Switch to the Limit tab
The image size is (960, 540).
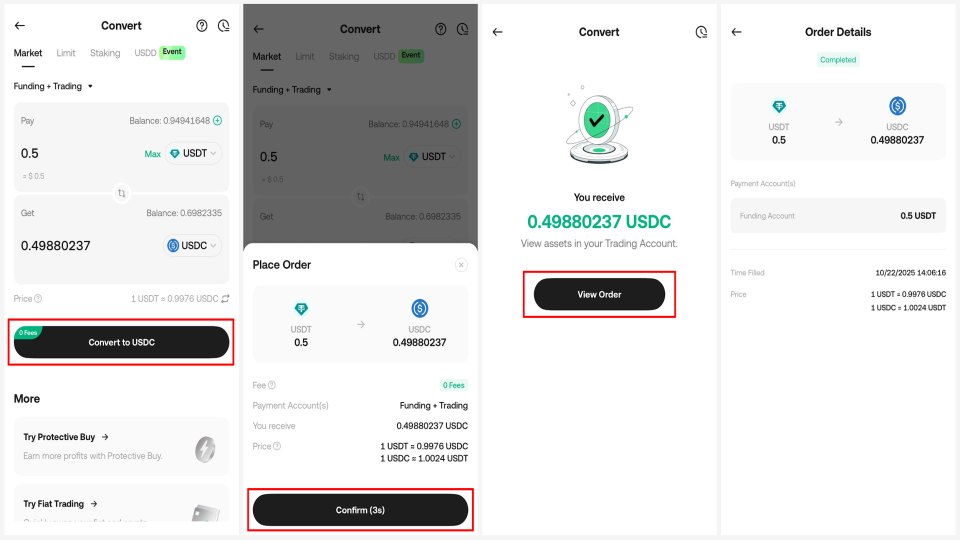(66, 53)
